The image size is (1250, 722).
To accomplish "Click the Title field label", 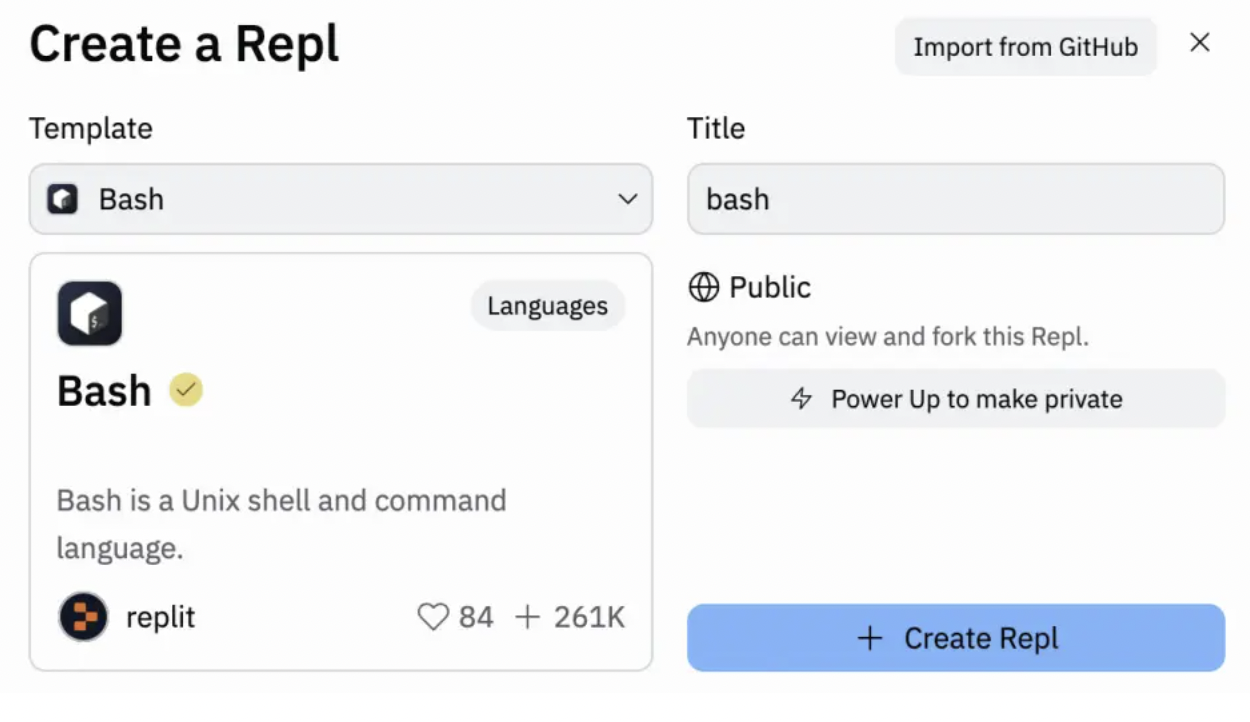I will [716, 128].
